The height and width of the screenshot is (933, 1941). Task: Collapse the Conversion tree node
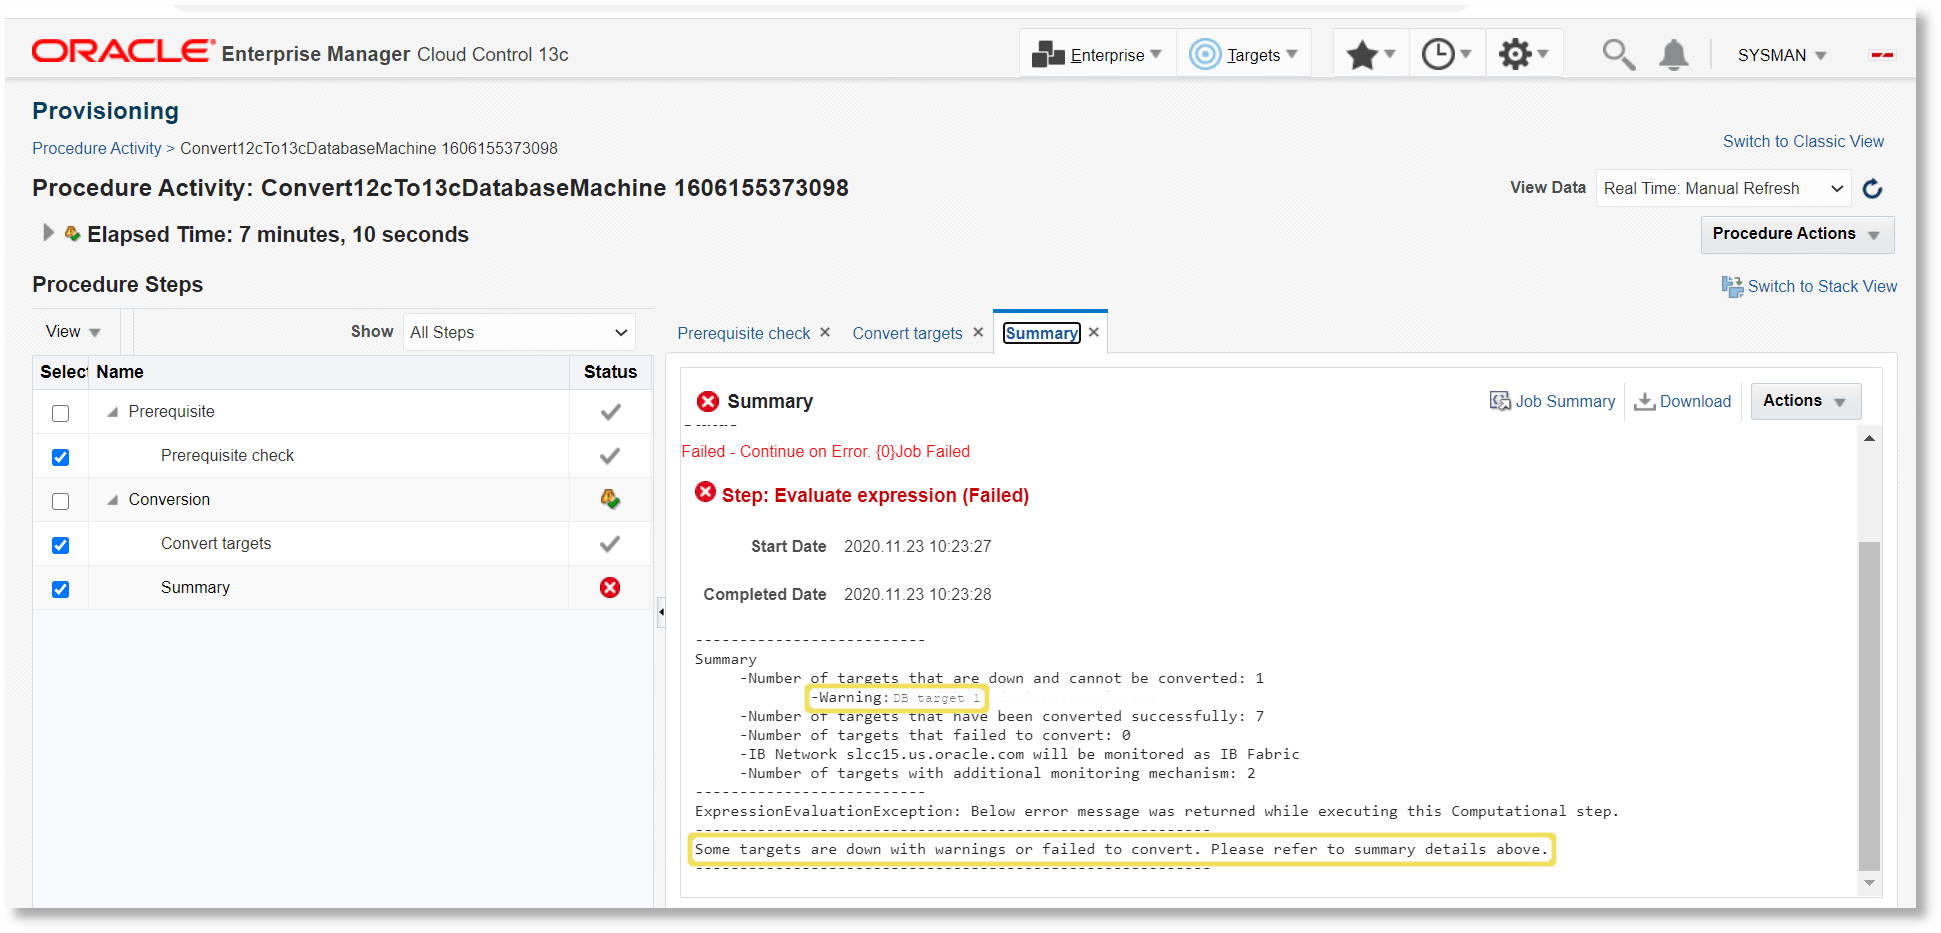click(x=112, y=499)
